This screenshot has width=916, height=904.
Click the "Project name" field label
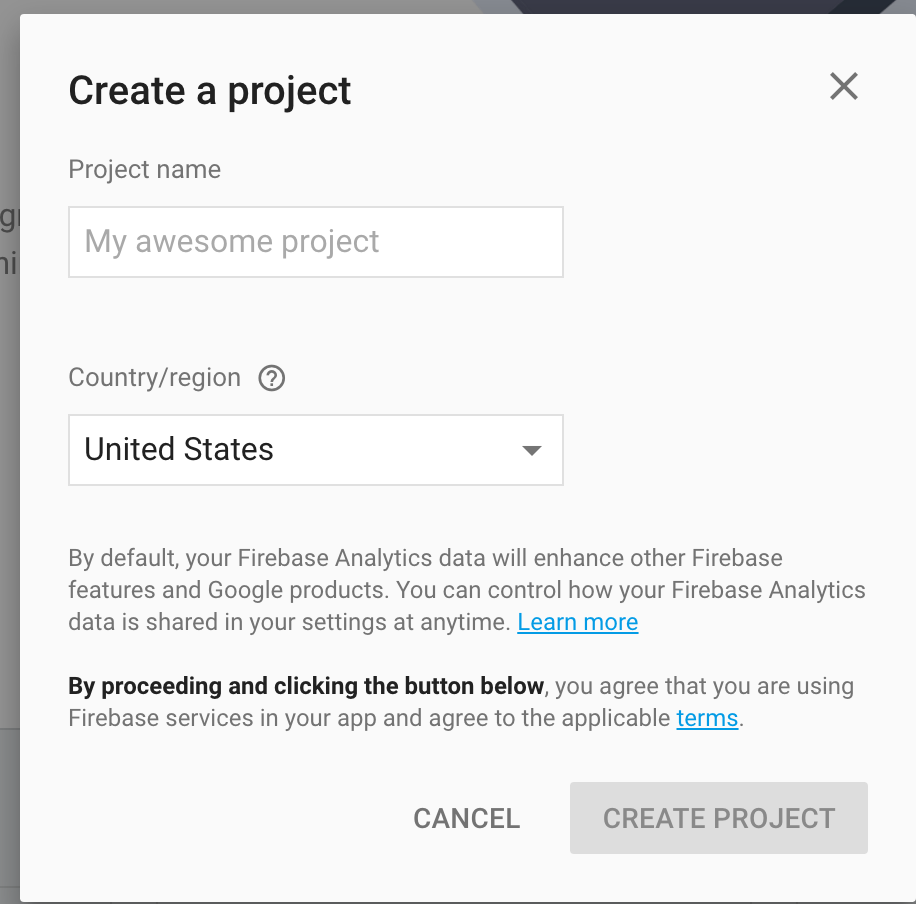145,170
